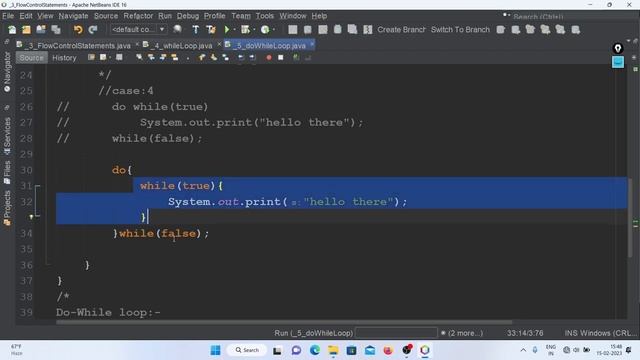Click the Run (_5_doWhileLoop) progress bar
The height and width of the screenshot is (360, 640).
coord(396,333)
